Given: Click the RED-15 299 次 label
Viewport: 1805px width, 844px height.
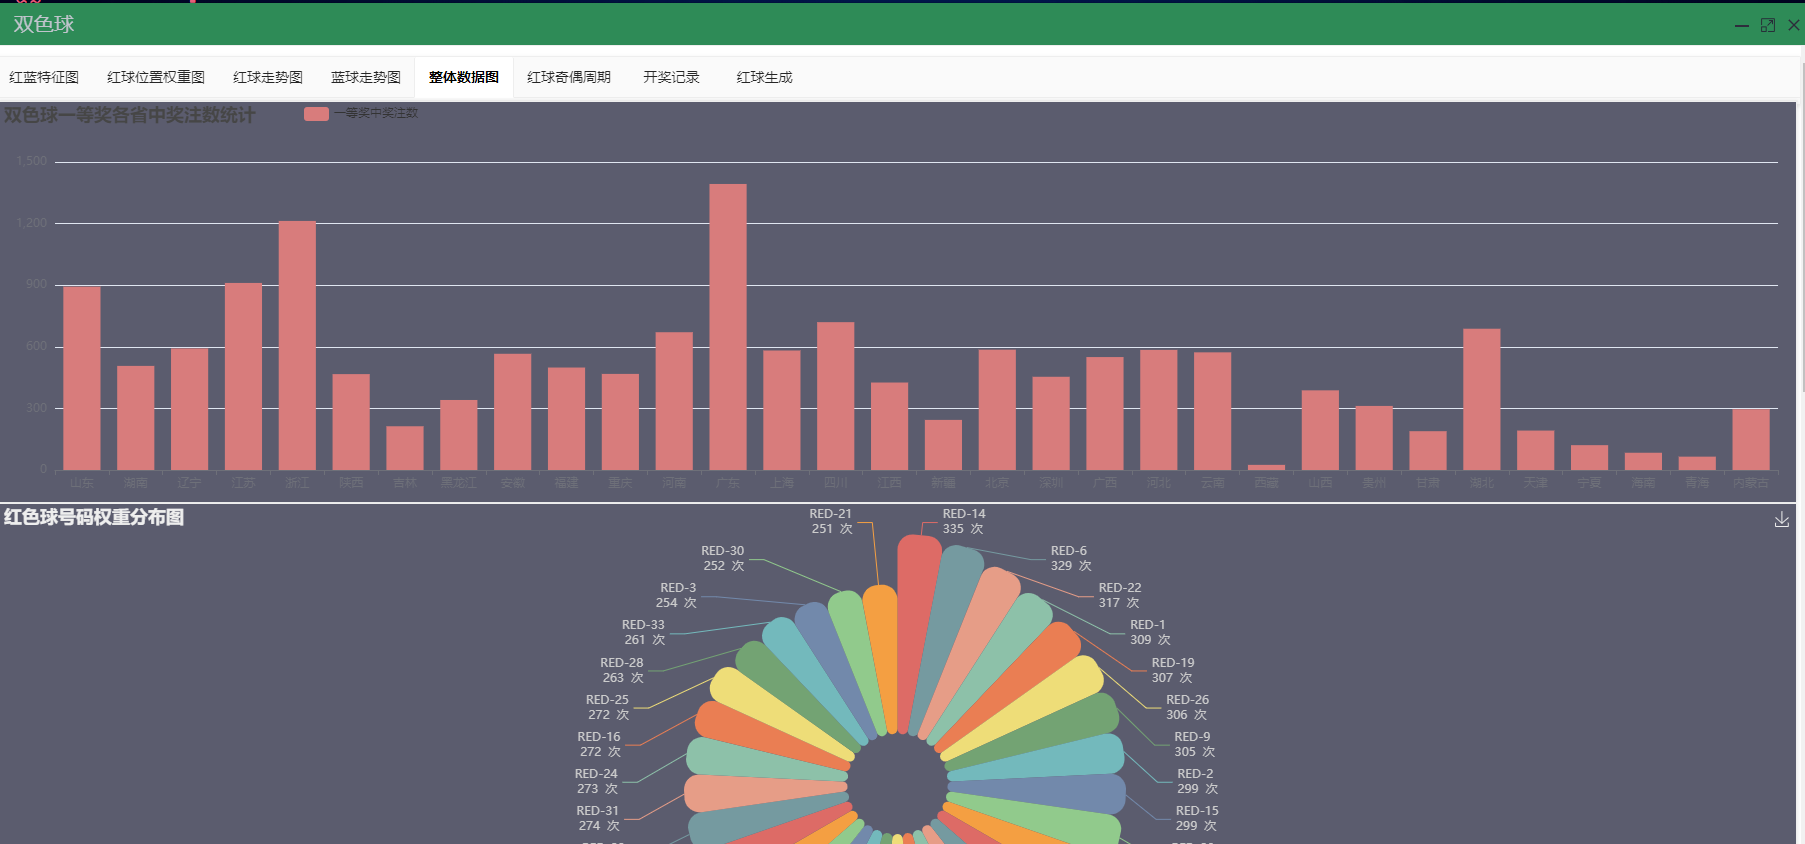Looking at the screenshot, I should tap(1197, 818).
